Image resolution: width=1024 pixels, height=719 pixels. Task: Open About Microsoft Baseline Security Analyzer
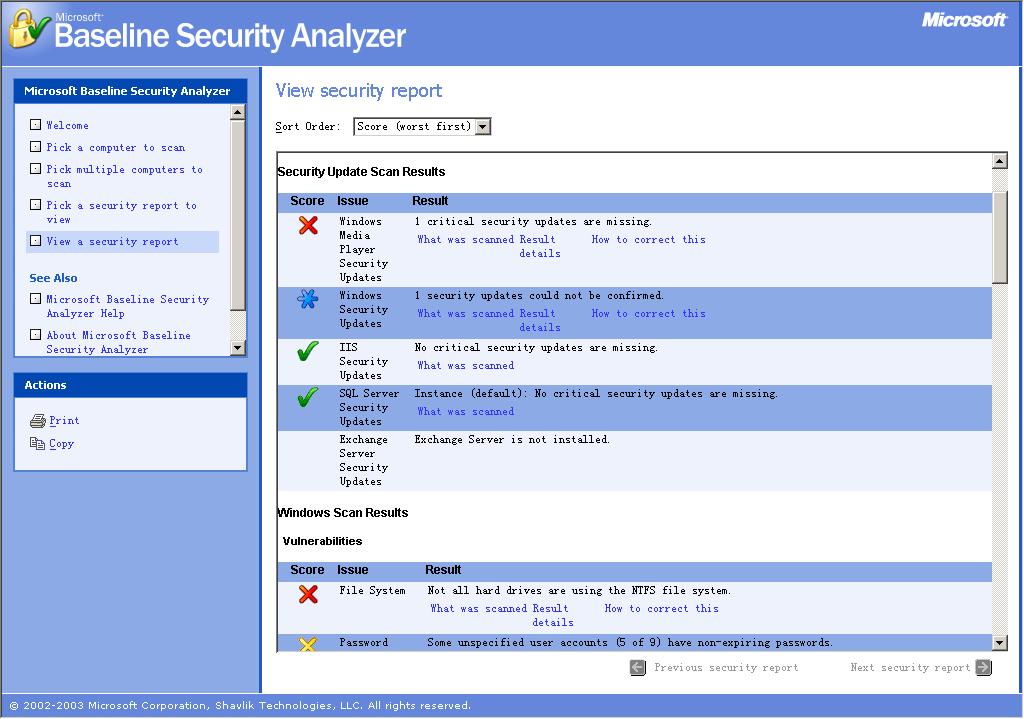118,342
